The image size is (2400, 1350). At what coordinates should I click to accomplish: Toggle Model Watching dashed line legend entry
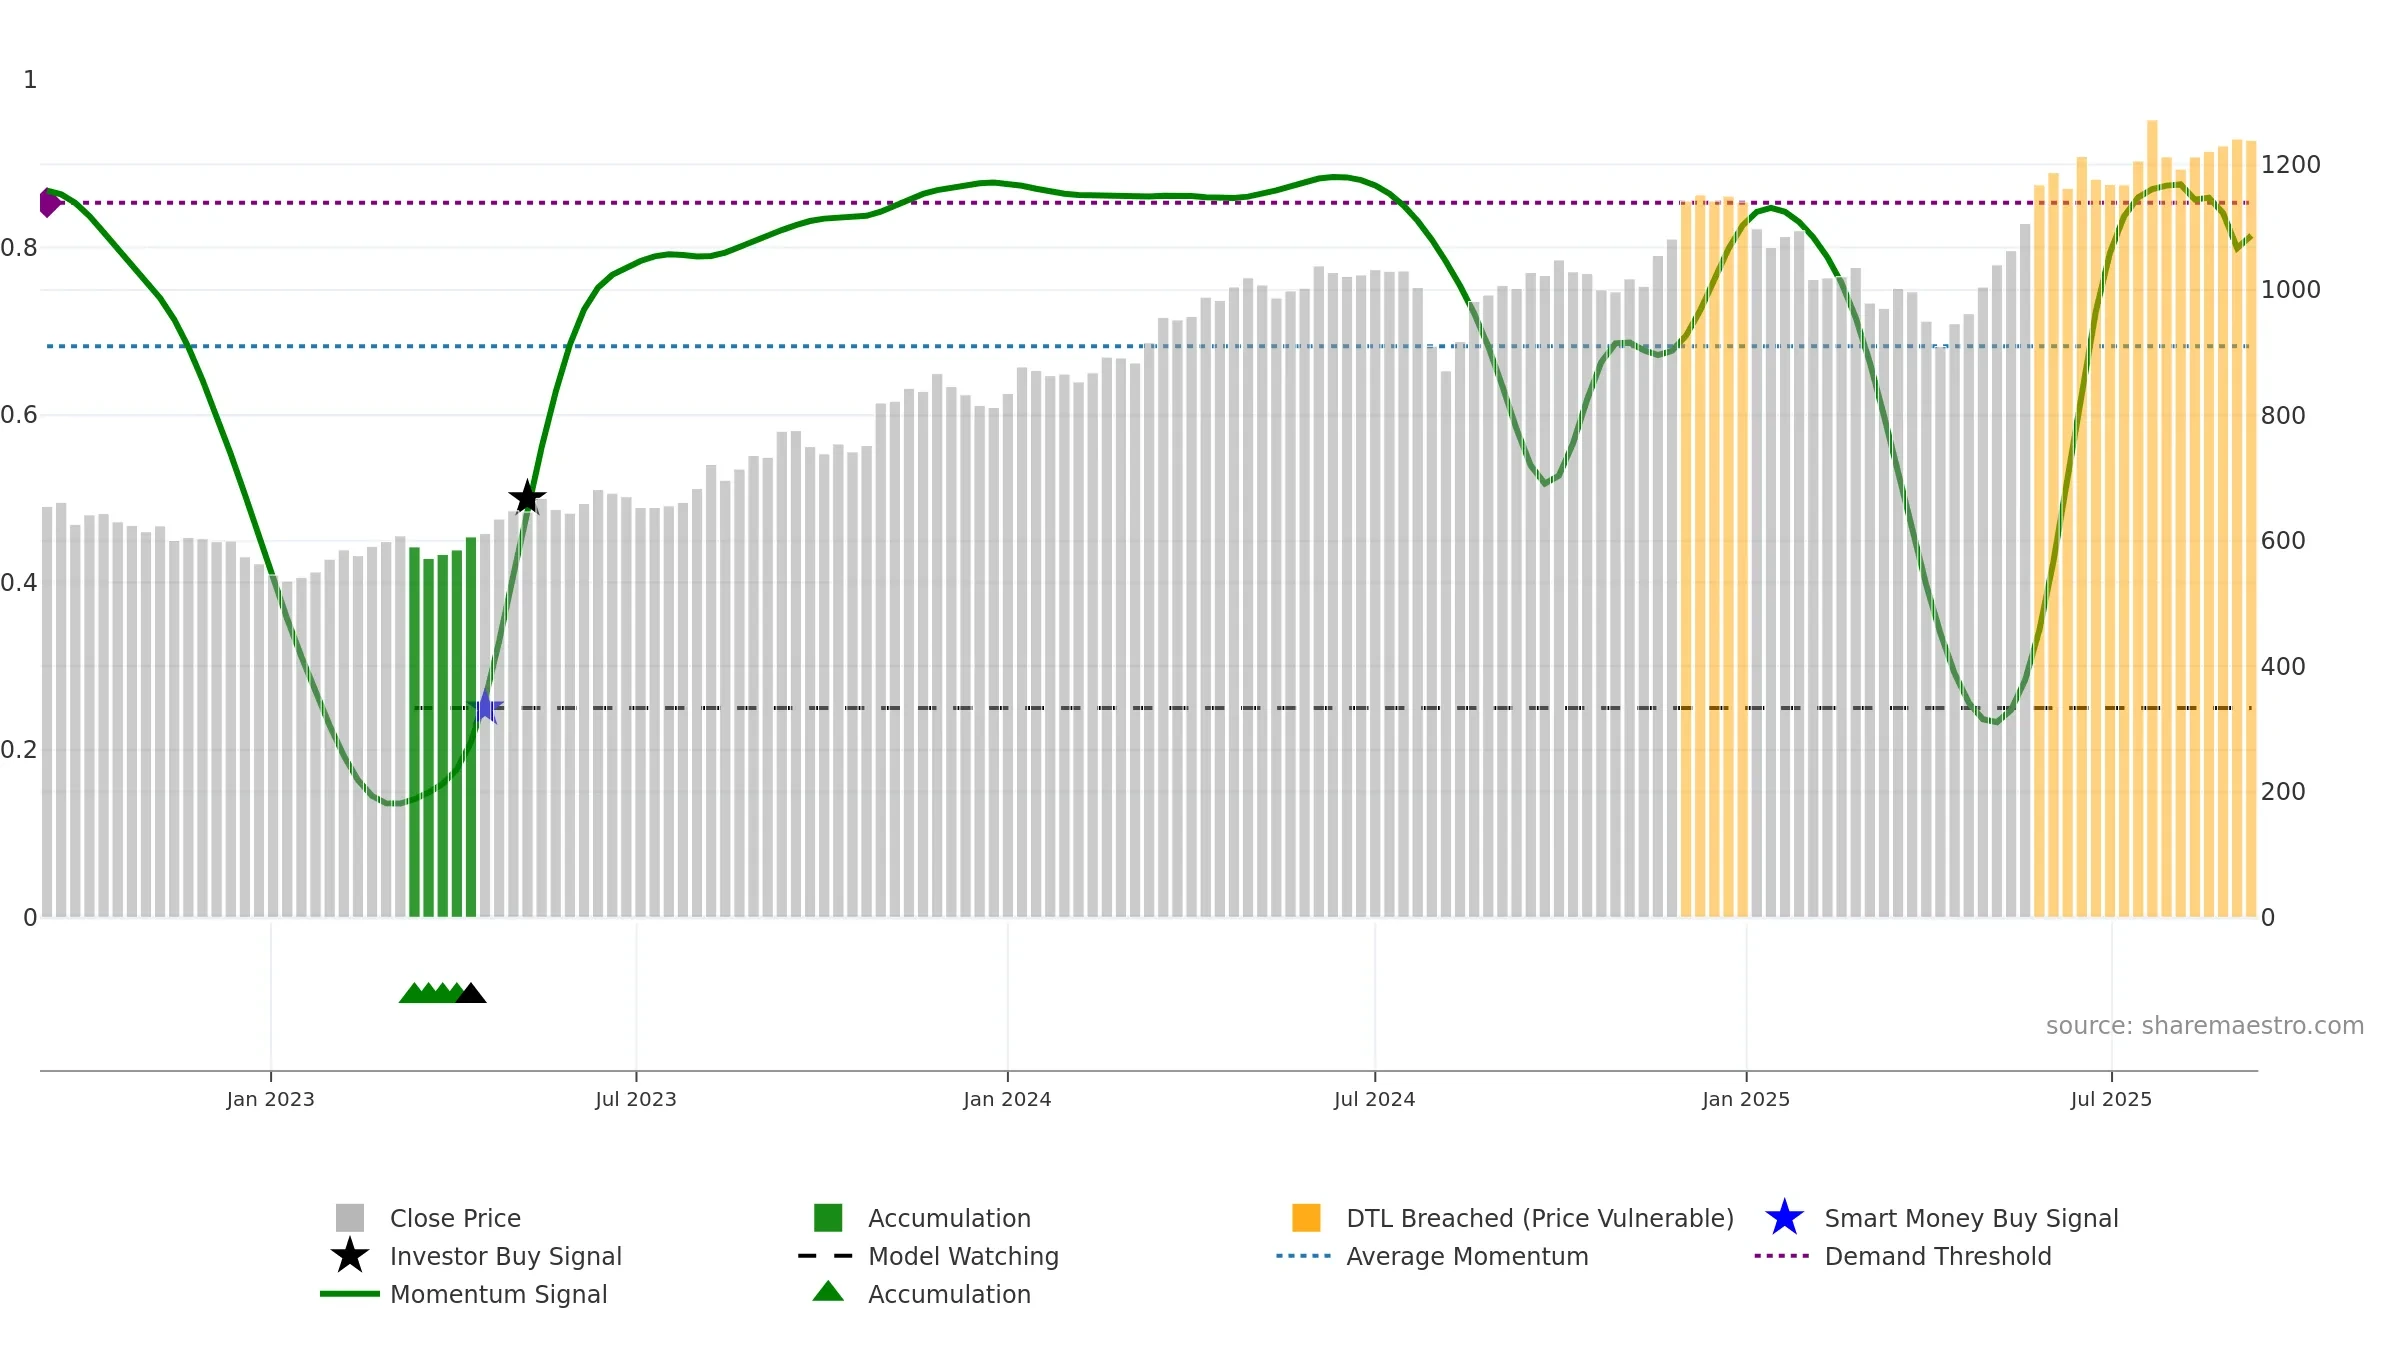pyautogui.click(x=963, y=1256)
